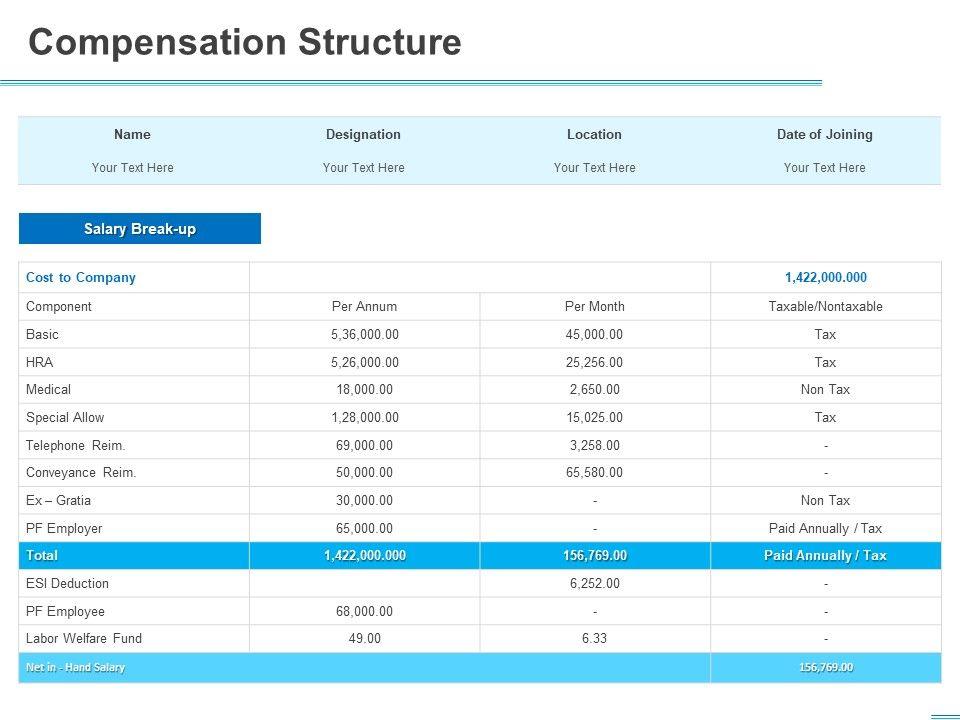Viewport: 960px width, 720px height.
Task: Click the Salary Break-up button
Action: point(140,229)
